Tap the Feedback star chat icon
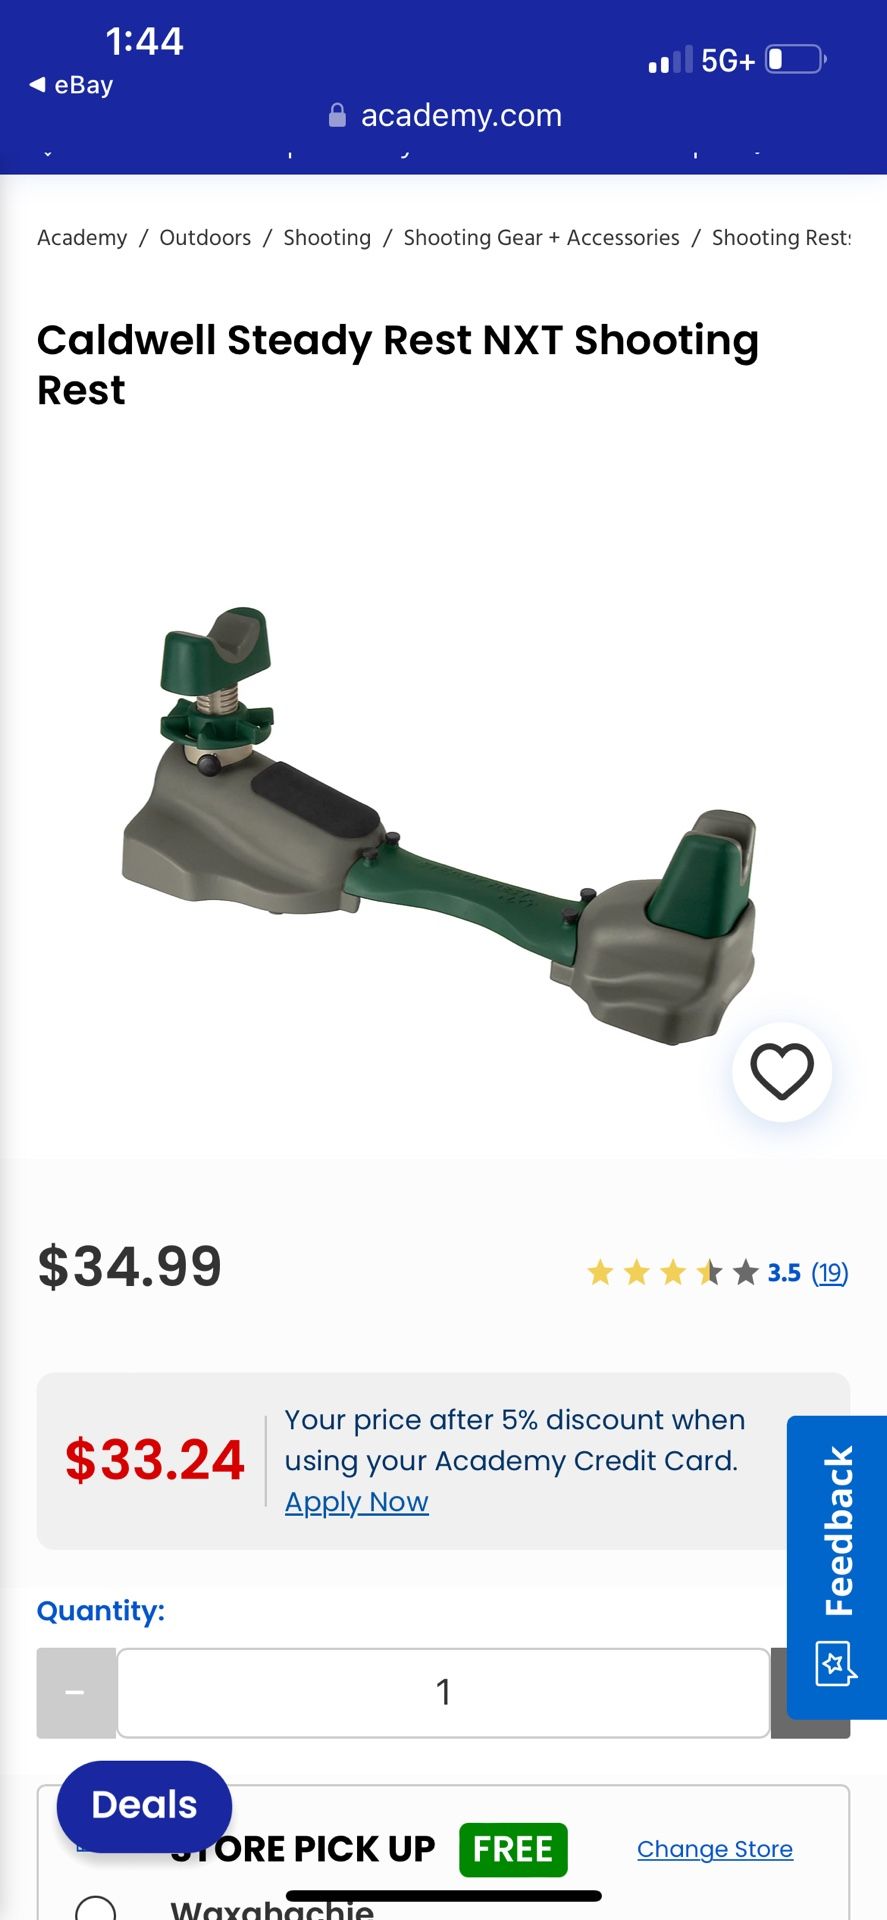The image size is (887, 1920). [x=836, y=1664]
